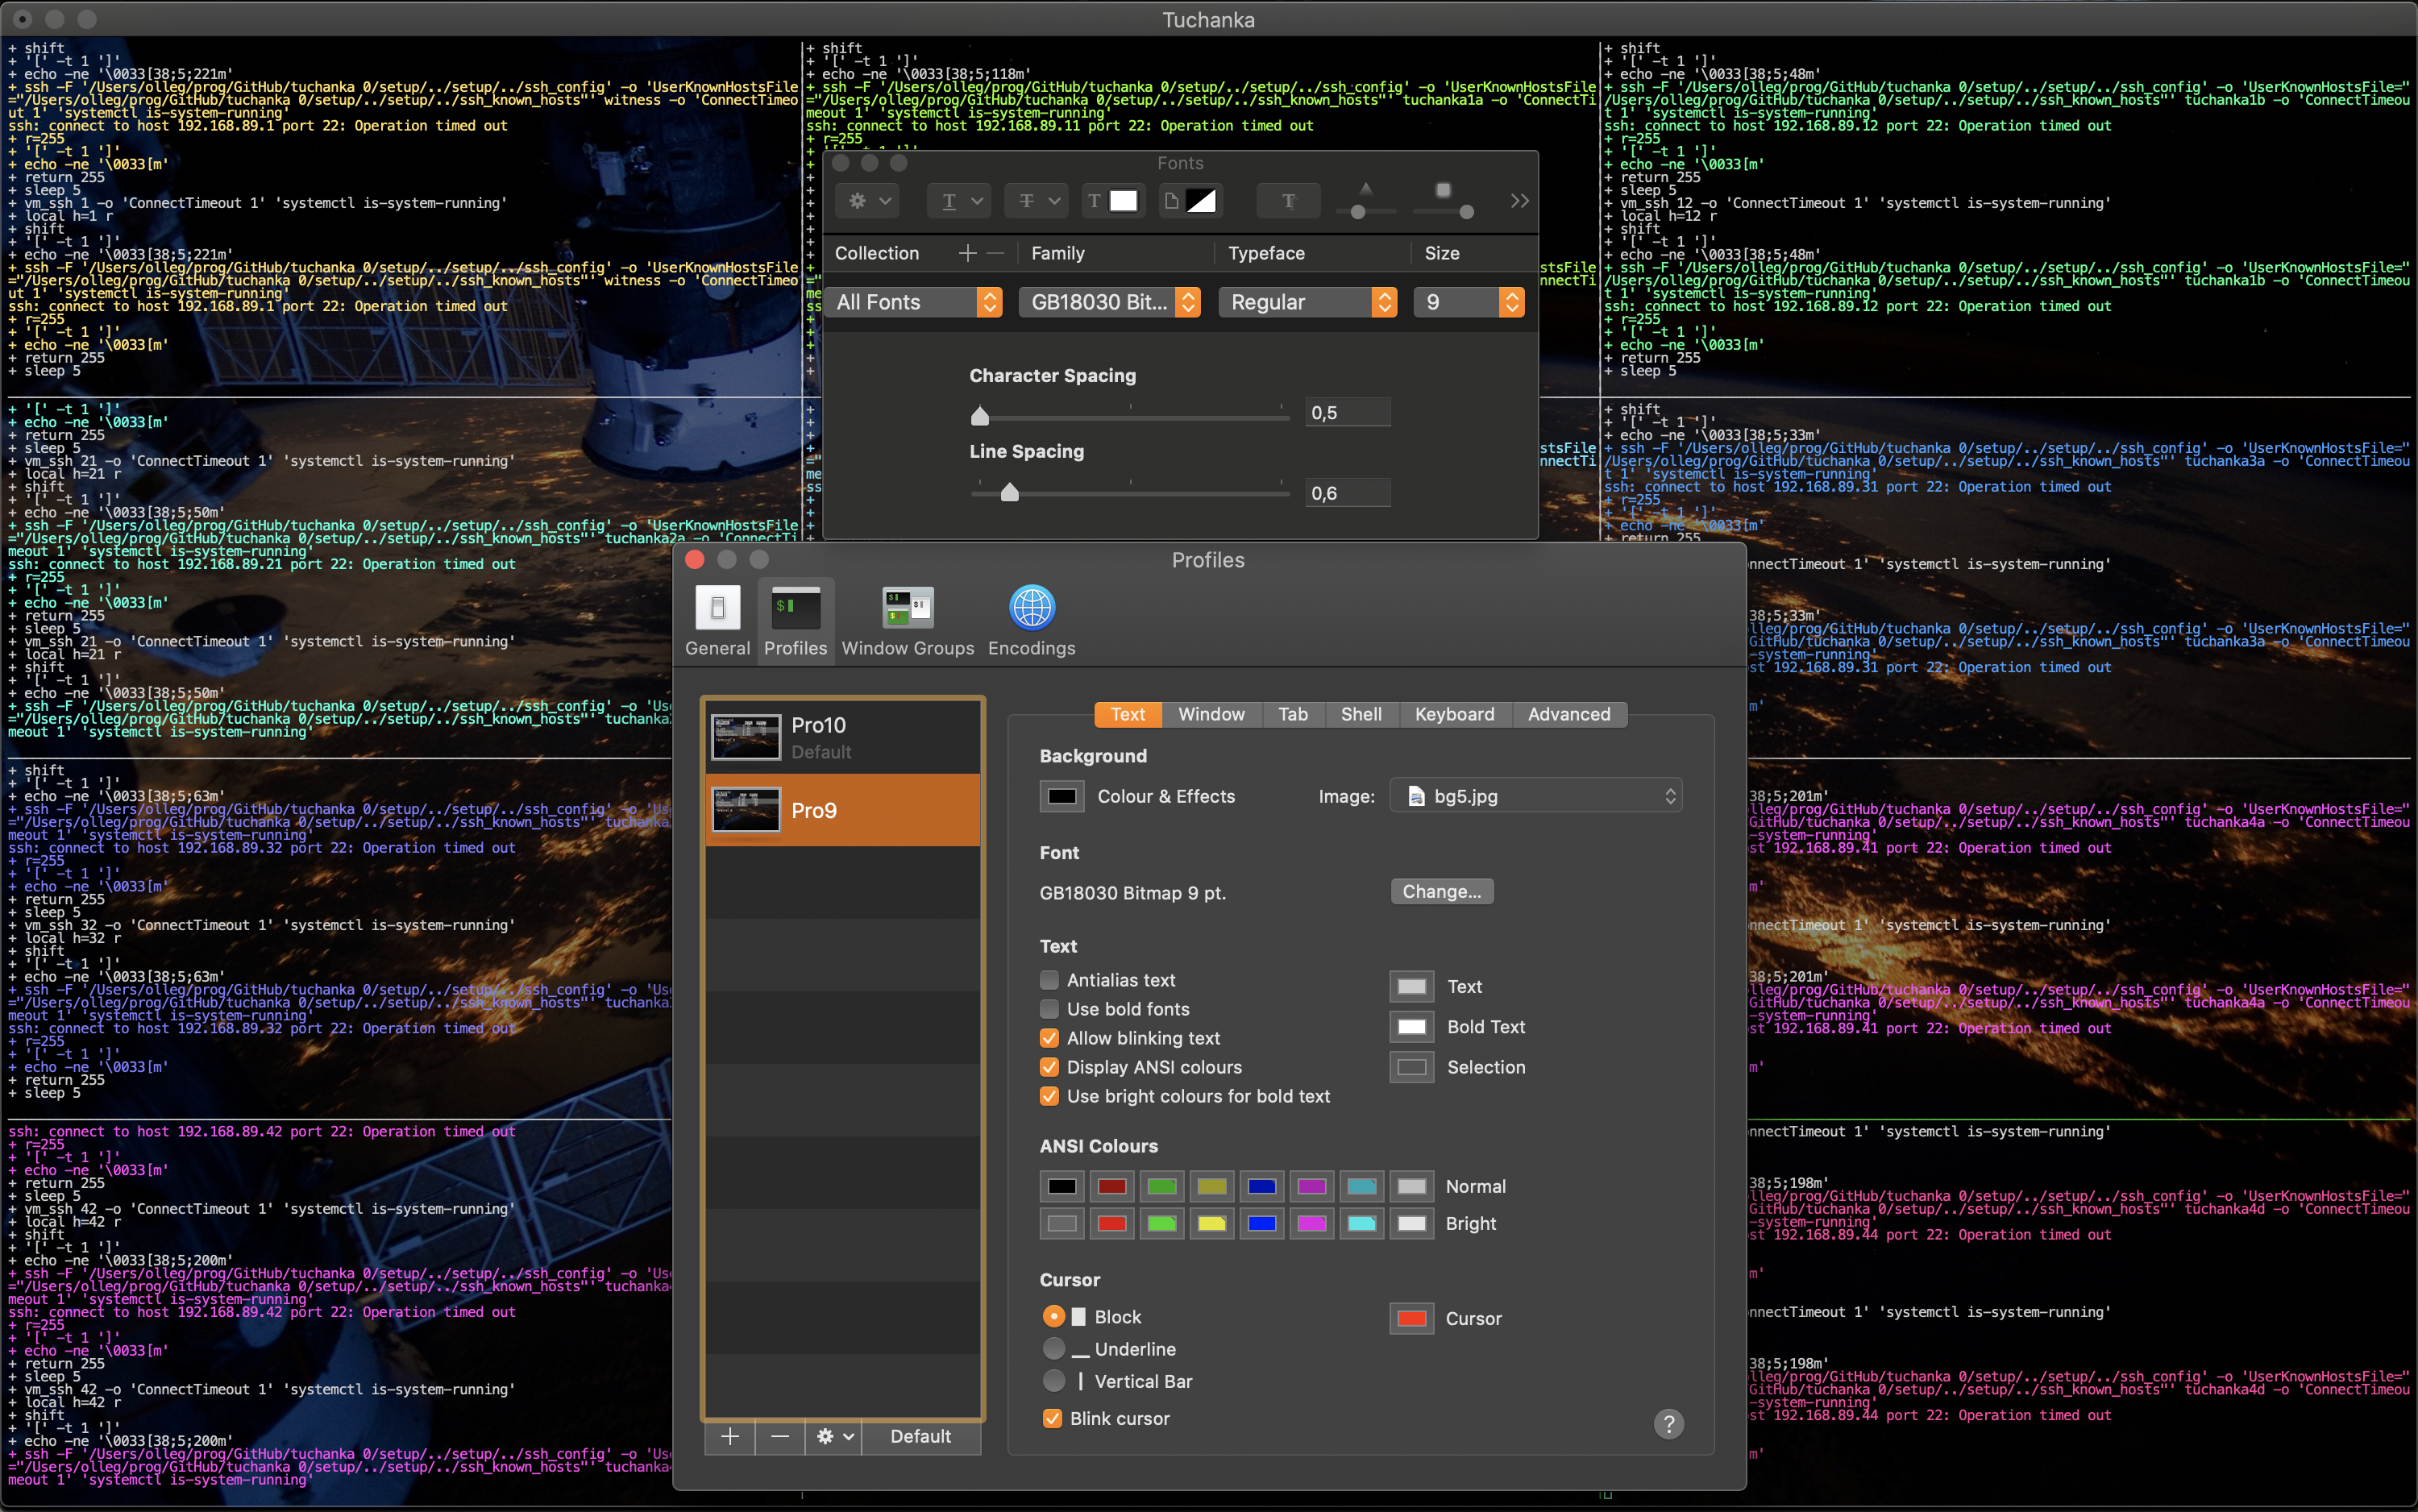
Task: Enable the Antialias text checkbox
Action: pyautogui.click(x=1049, y=980)
